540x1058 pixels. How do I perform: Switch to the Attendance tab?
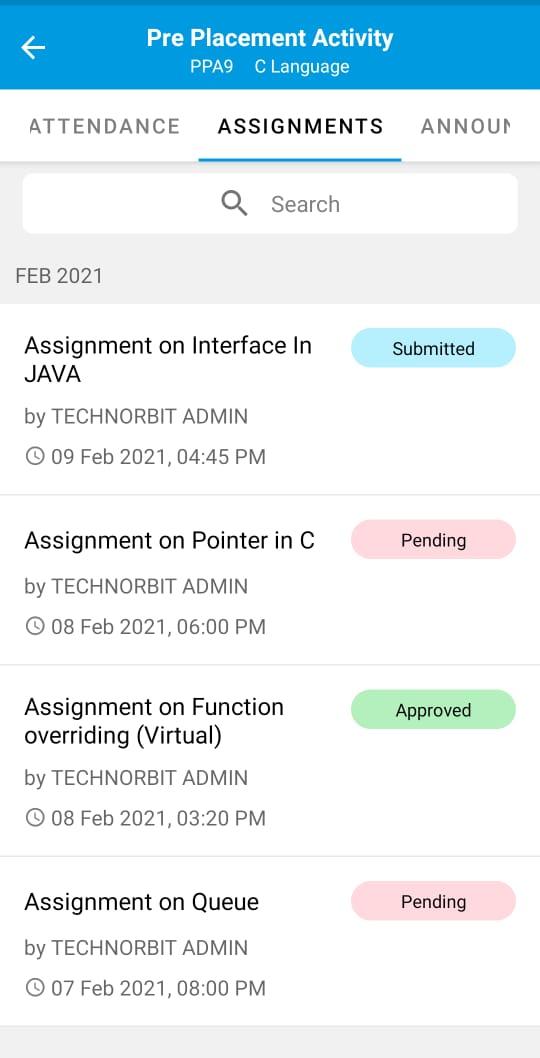click(105, 126)
